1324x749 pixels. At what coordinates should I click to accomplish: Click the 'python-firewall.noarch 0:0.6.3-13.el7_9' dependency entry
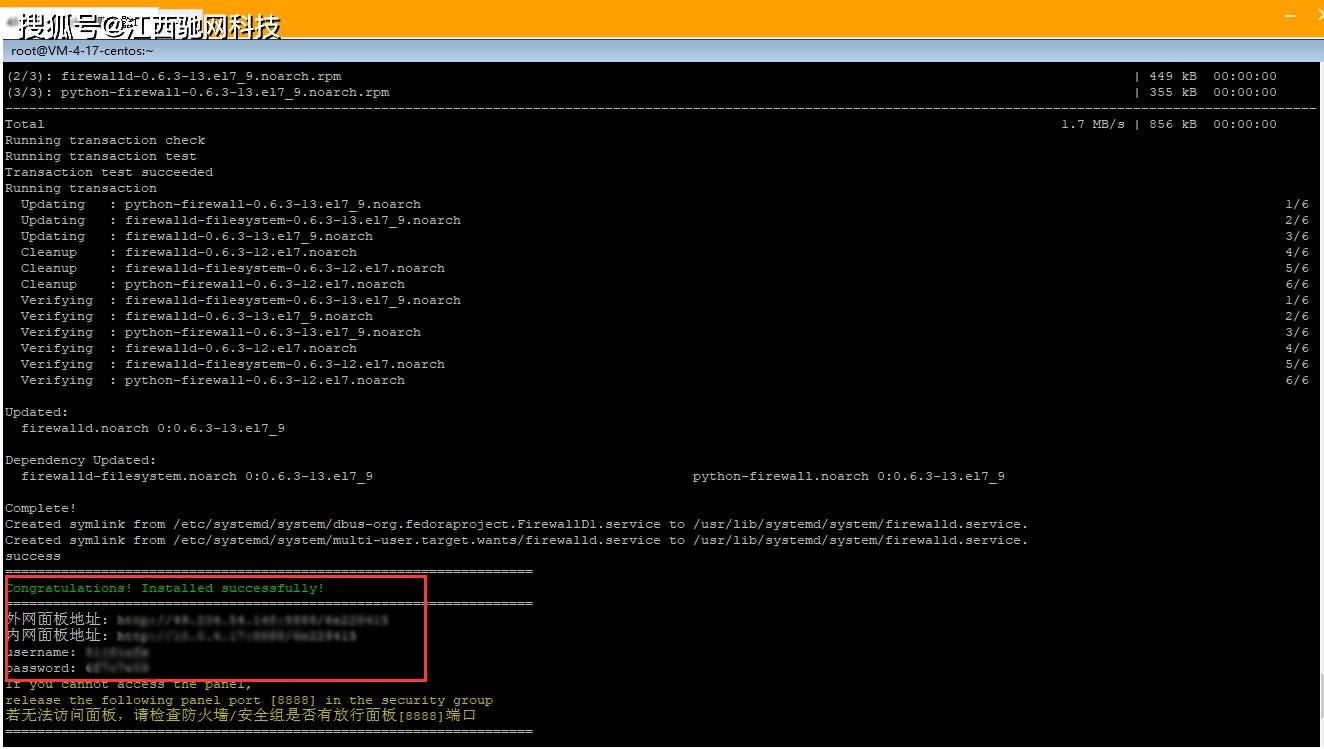pyautogui.click(x=849, y=476)
